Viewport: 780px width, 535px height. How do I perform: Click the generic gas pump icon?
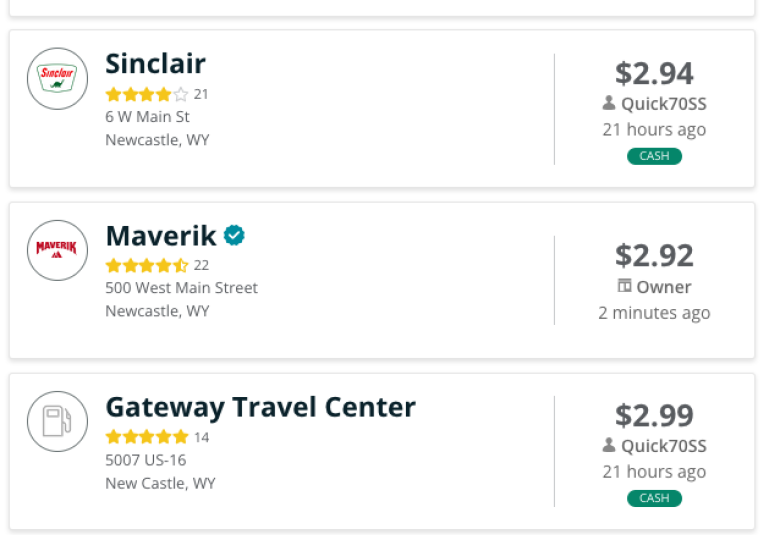coord(57,422)
